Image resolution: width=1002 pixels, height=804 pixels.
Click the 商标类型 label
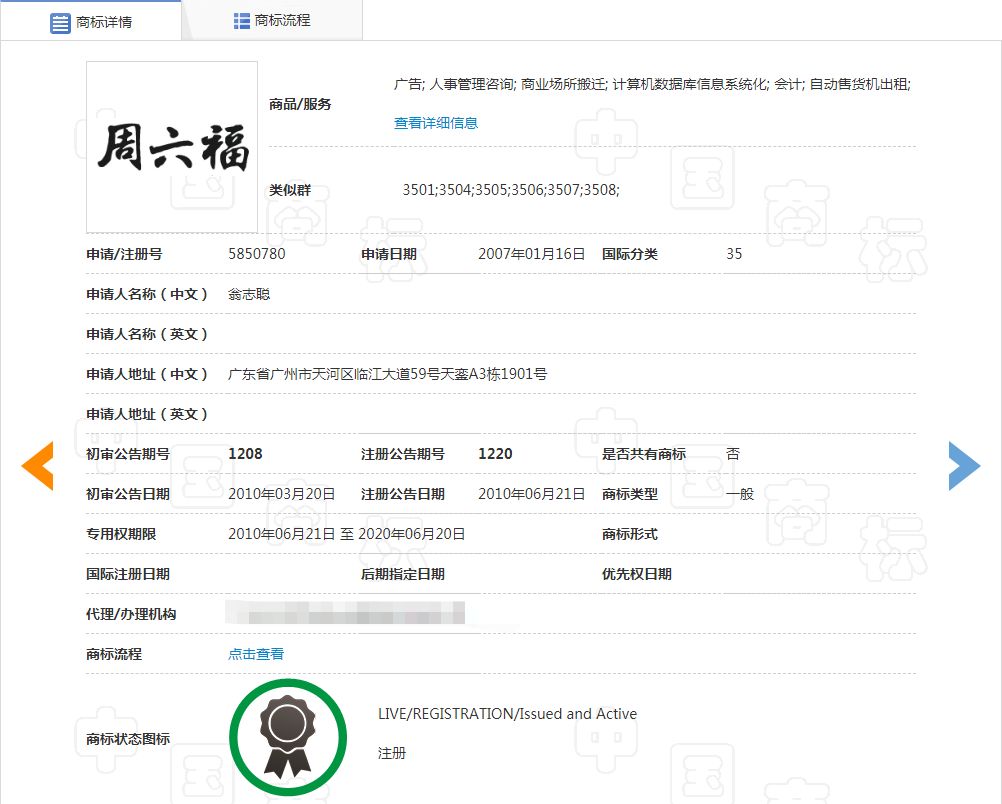click(629, 494)
